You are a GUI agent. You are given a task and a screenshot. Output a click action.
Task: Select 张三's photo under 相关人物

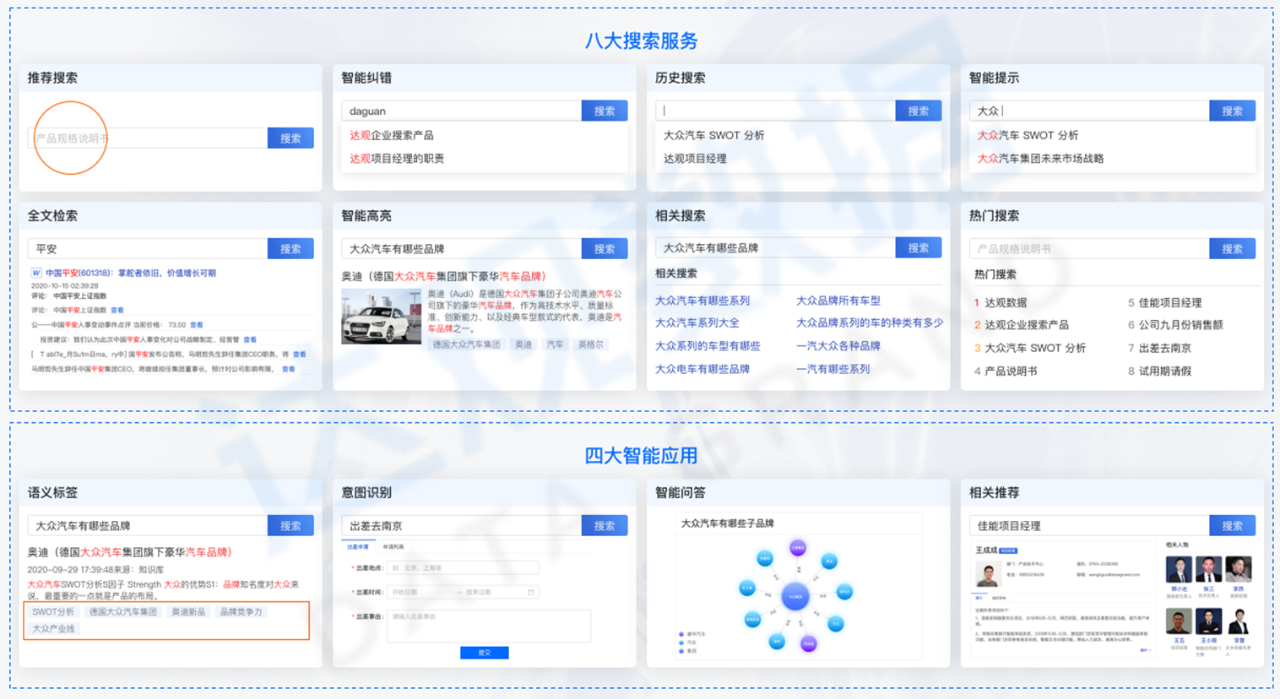coord(1209,569)
